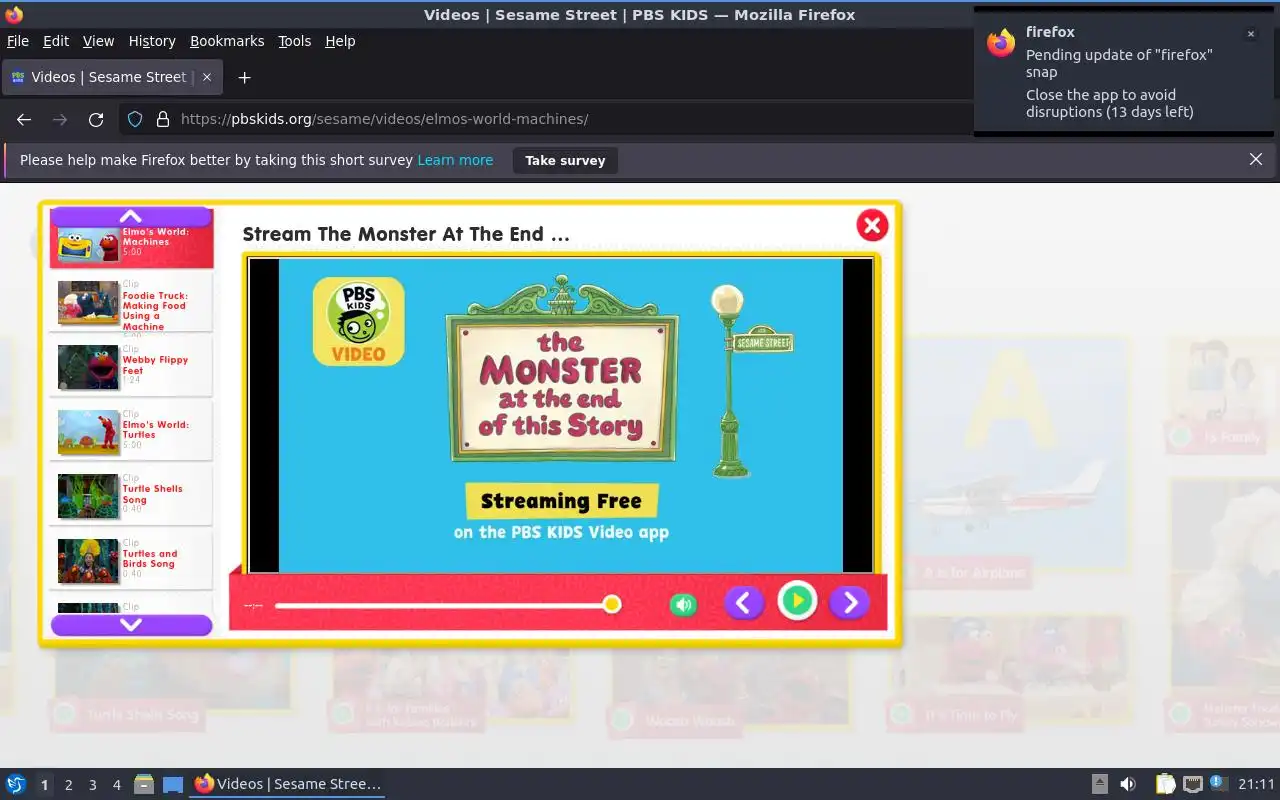This screenshot has height=800, width=1280.
Task: Go back with the browser back arrow
Action: coord(24,119)
